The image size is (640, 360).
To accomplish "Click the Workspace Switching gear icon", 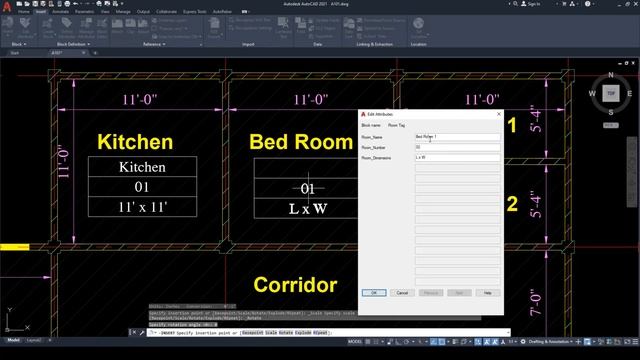I will coord(523,342).
